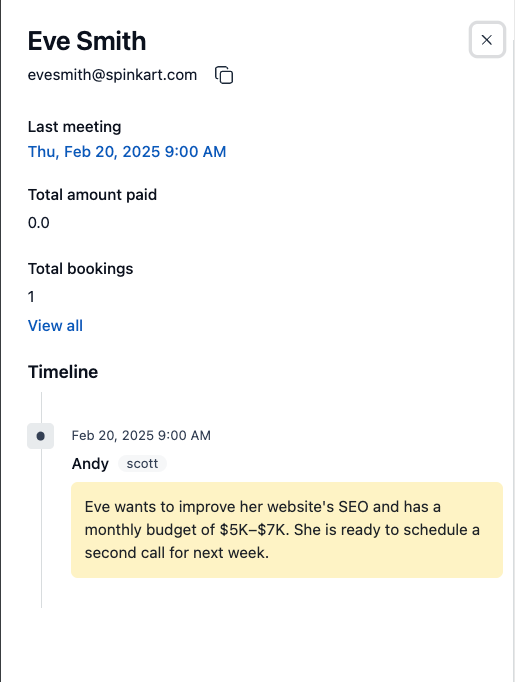Image resolution: width=515 pixels, height=682 pixels.
Task: Select the 0.0 amount paid value
Action: (x=39, y=223)
